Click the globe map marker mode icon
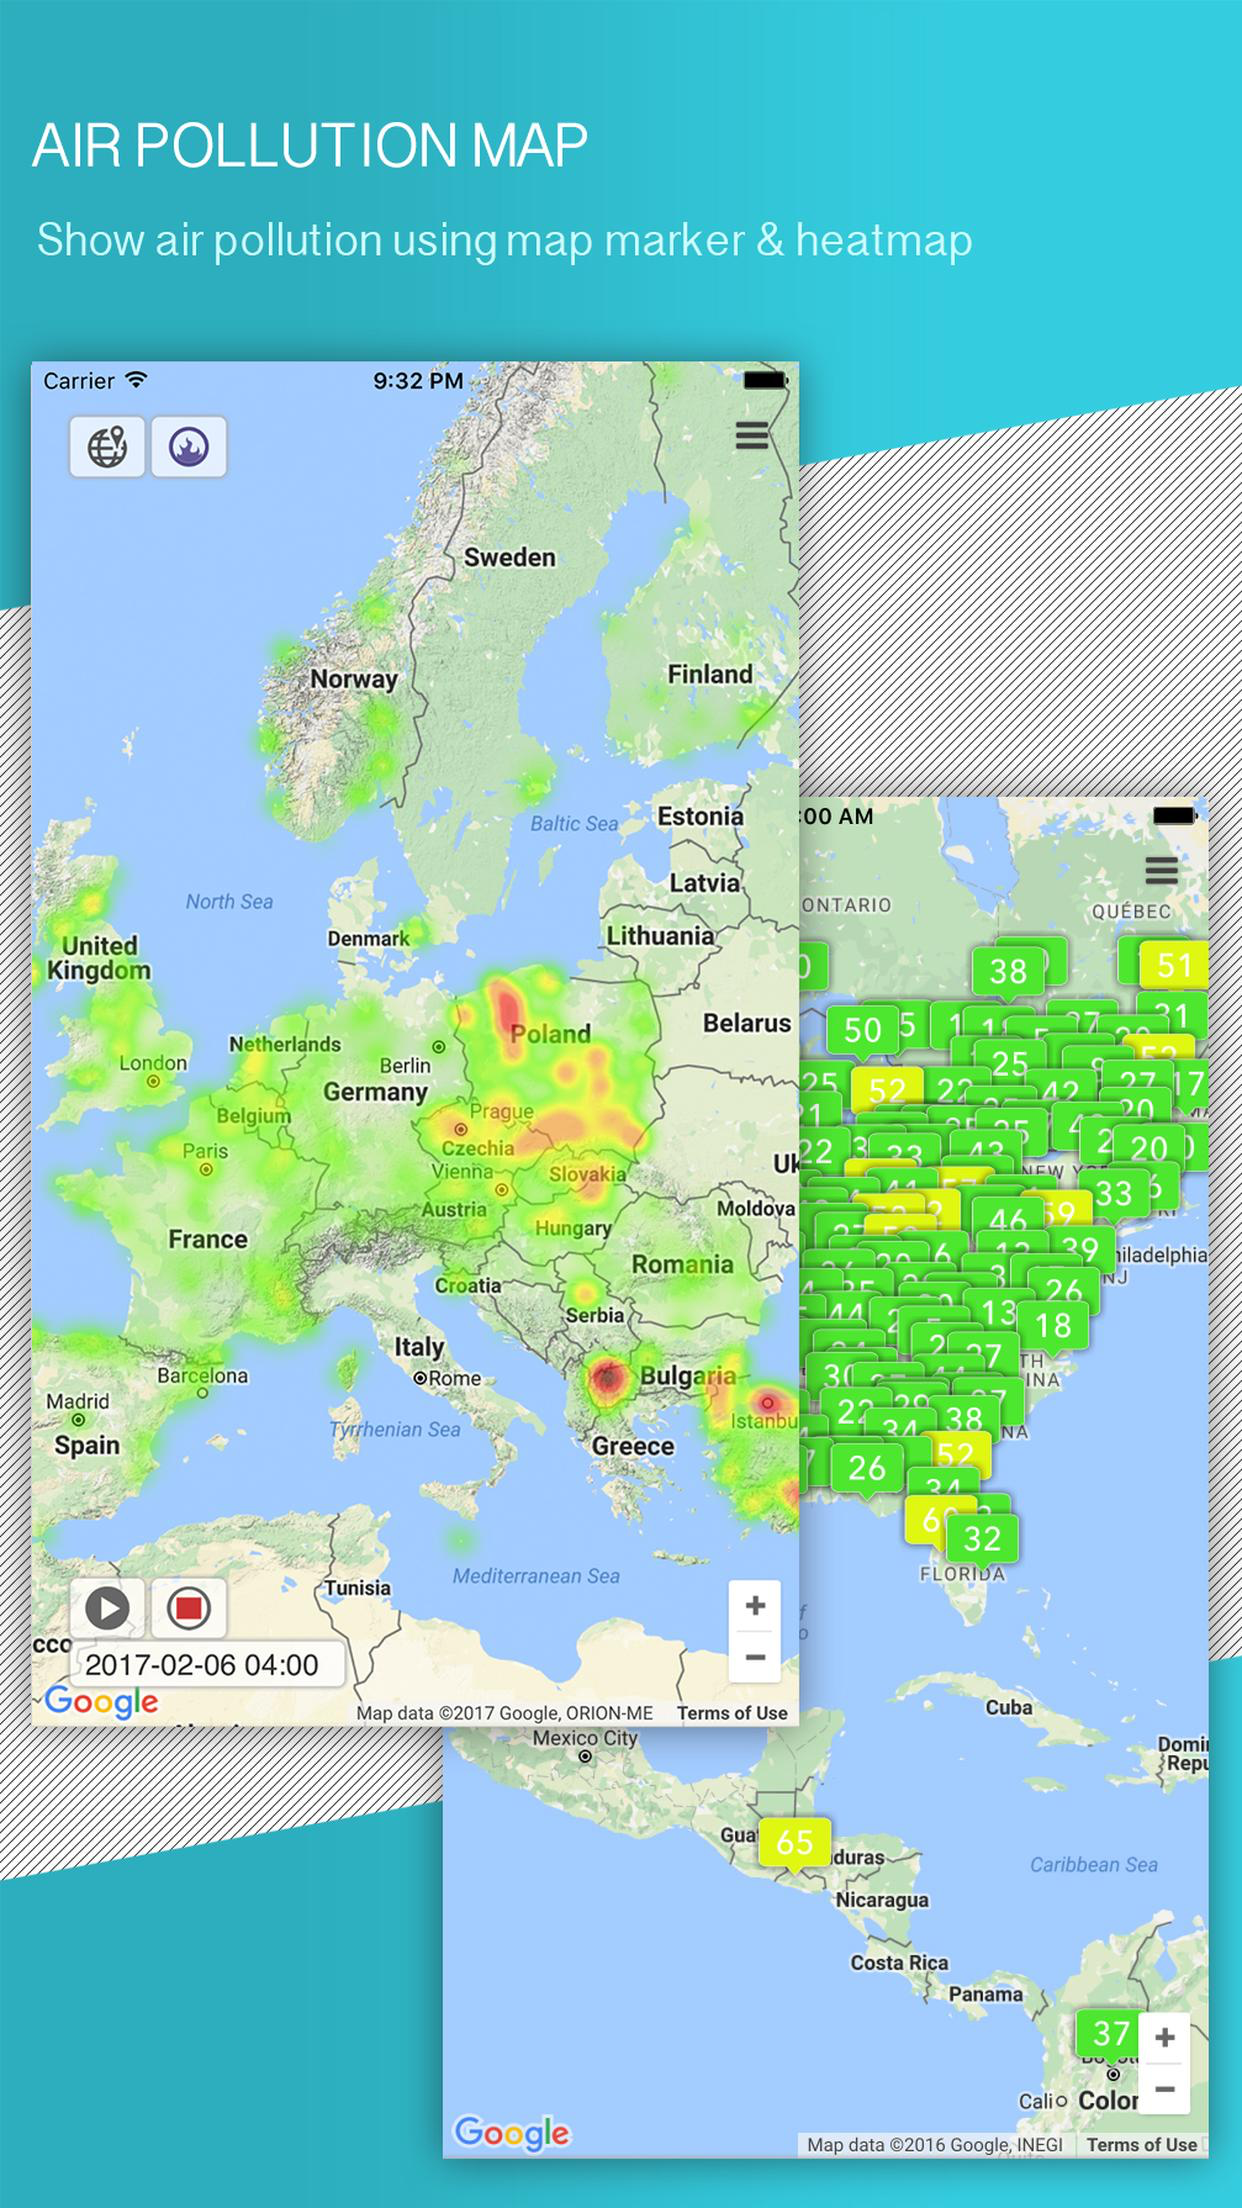Screen dimensions: 1242x2208 [107, 446]
